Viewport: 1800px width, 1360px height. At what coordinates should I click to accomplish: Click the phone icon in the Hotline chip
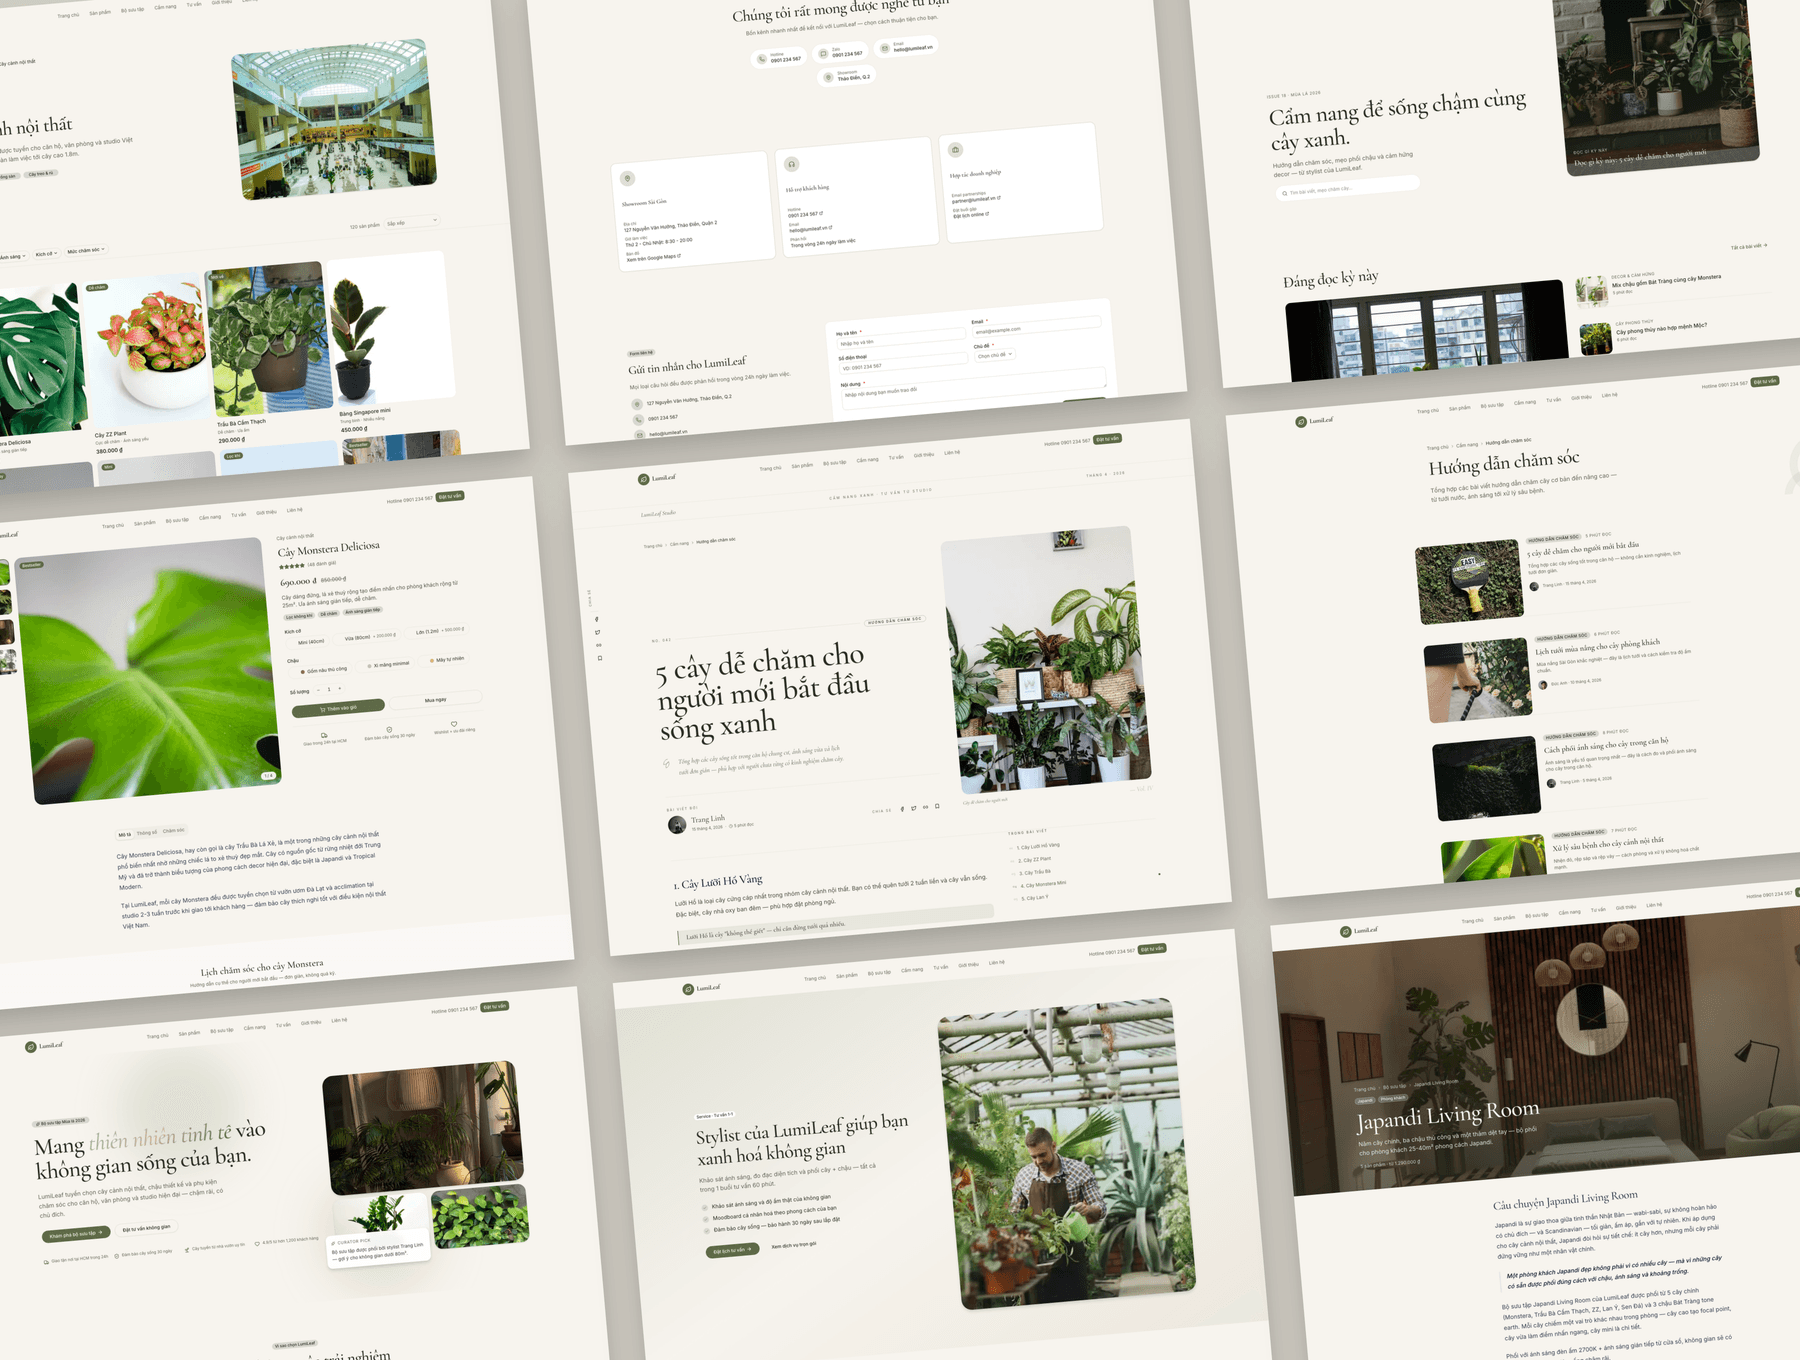(x=762, y=59)
